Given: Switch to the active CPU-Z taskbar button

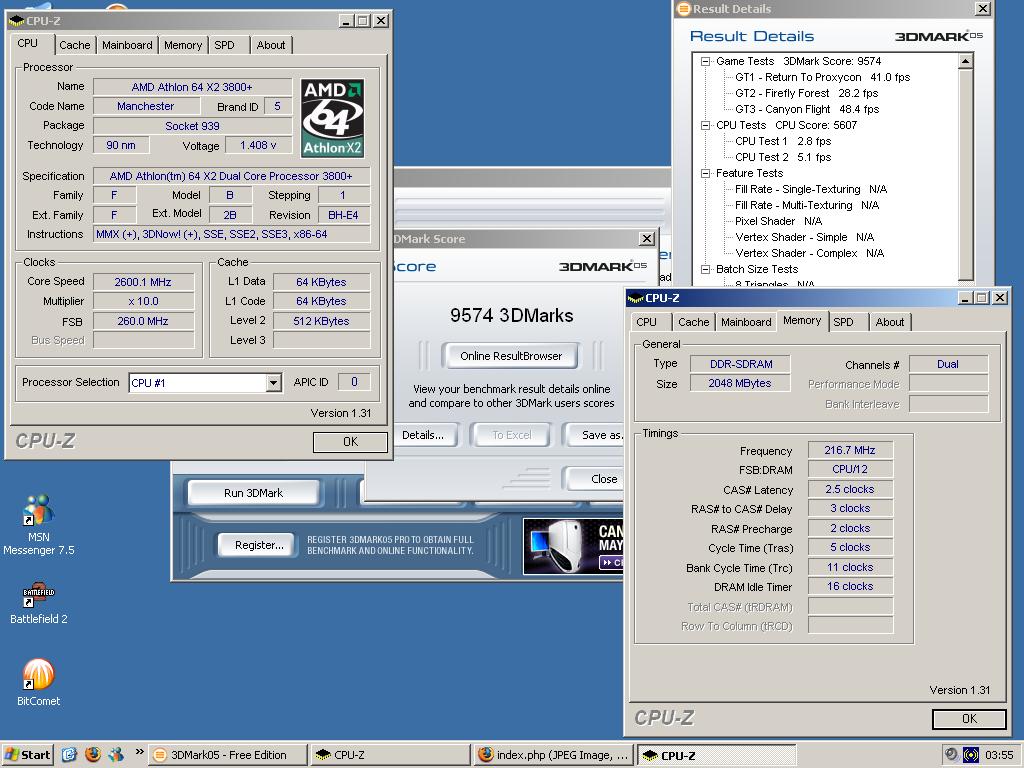Looking at the screenshot, I should (716, 756).
